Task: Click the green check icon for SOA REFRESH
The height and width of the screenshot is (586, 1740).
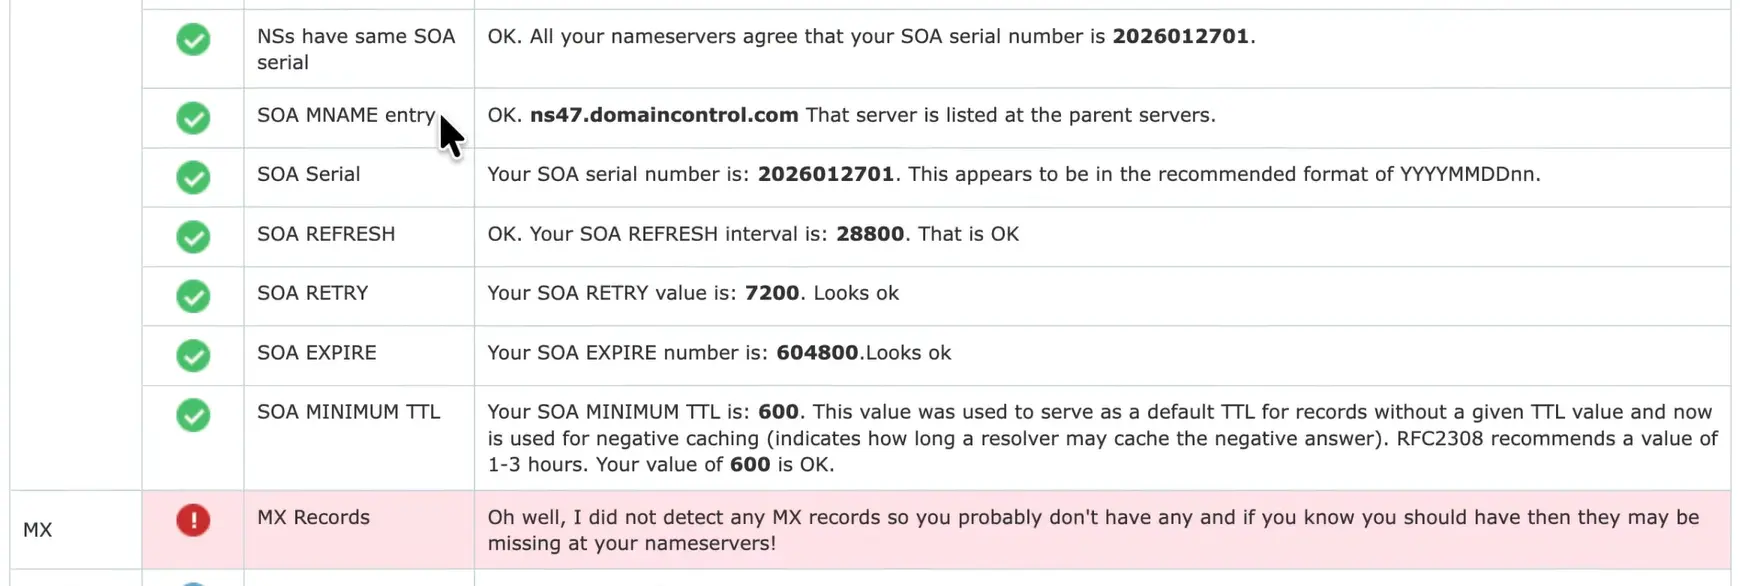Action: 192,237
